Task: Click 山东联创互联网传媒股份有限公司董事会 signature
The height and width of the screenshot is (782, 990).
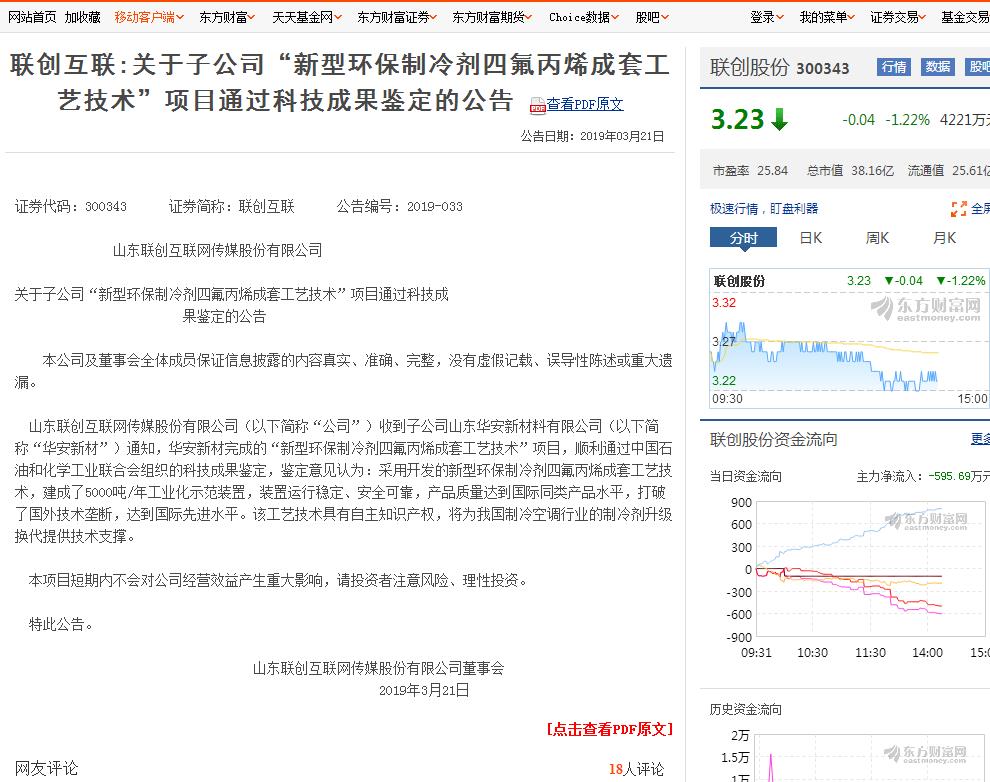Action: 378,668
